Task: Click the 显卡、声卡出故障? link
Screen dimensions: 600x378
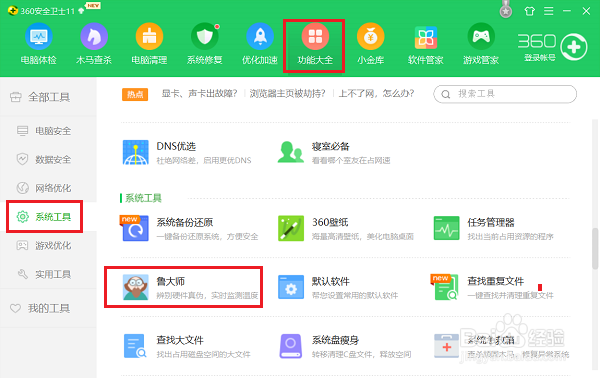Action: click(199, 94)
